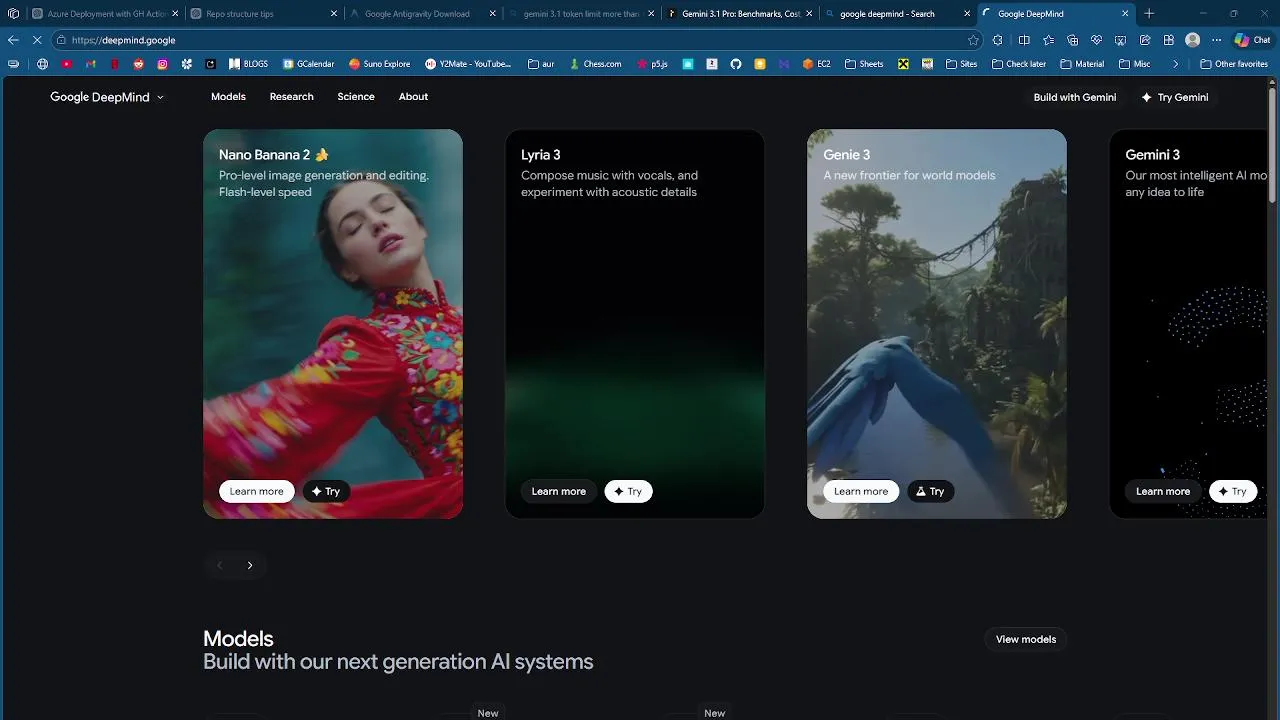Open the Reddit bookmark icon
1280x720 pixels.
click(x=138, y=64)
